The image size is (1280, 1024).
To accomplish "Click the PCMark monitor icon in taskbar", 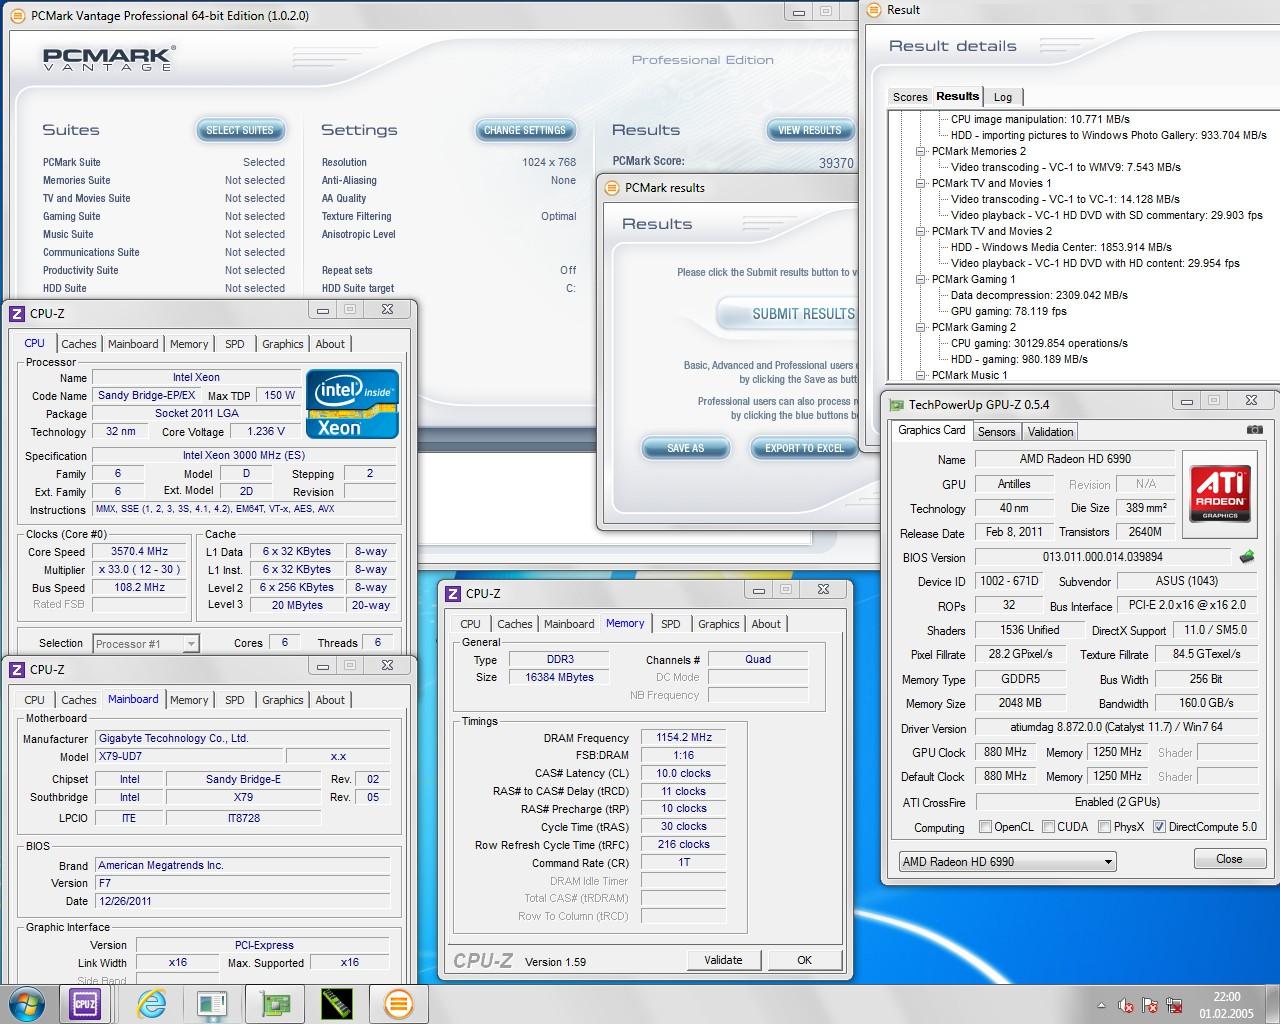I will [x=213, y=1003].
